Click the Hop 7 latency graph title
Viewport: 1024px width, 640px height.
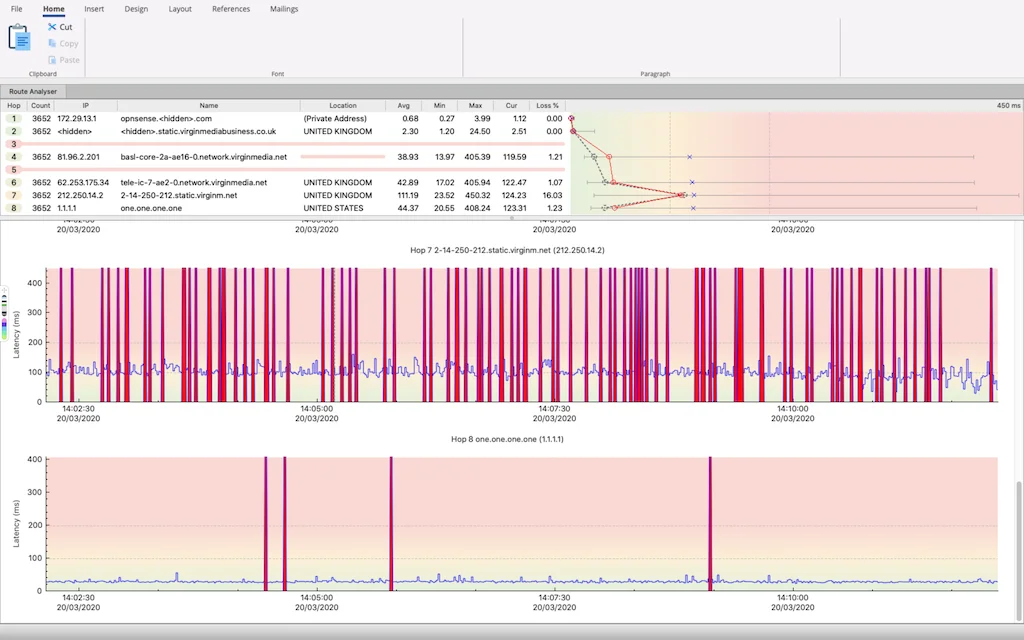tap(507, 250)
